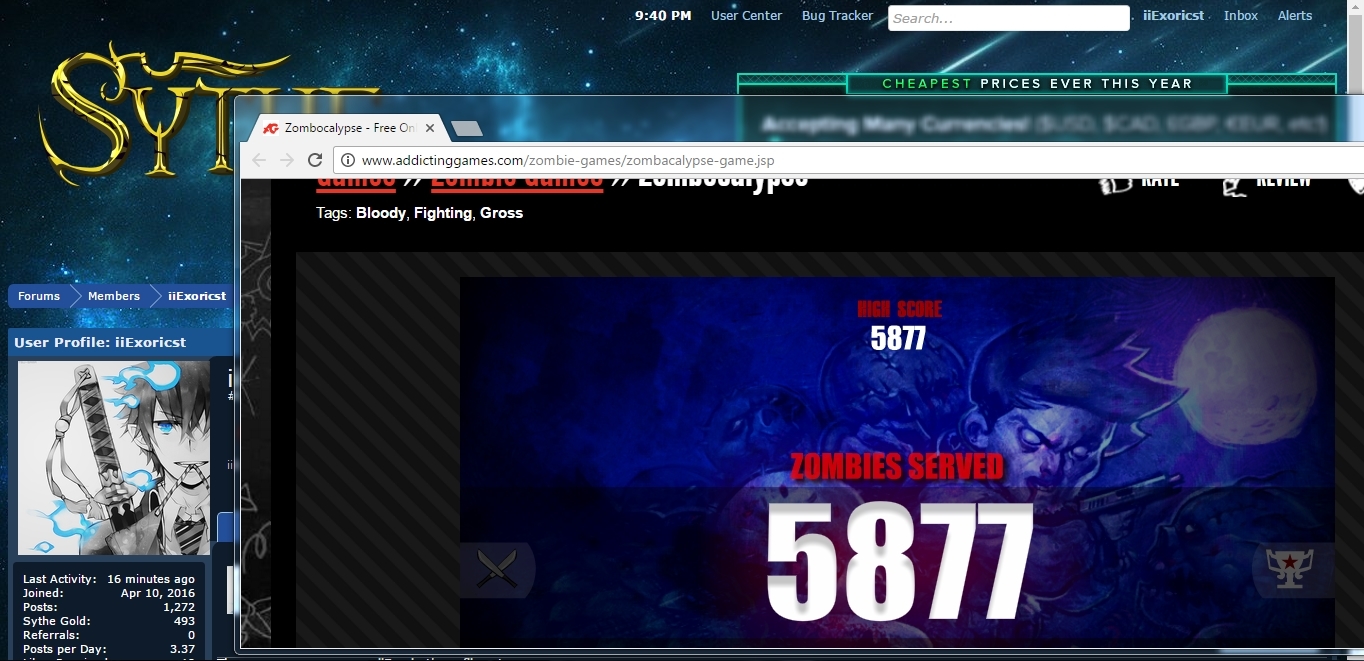Reload the Zombocalypse page
The height and width of the screenshot is (661, 1364).
pos(315,160)
